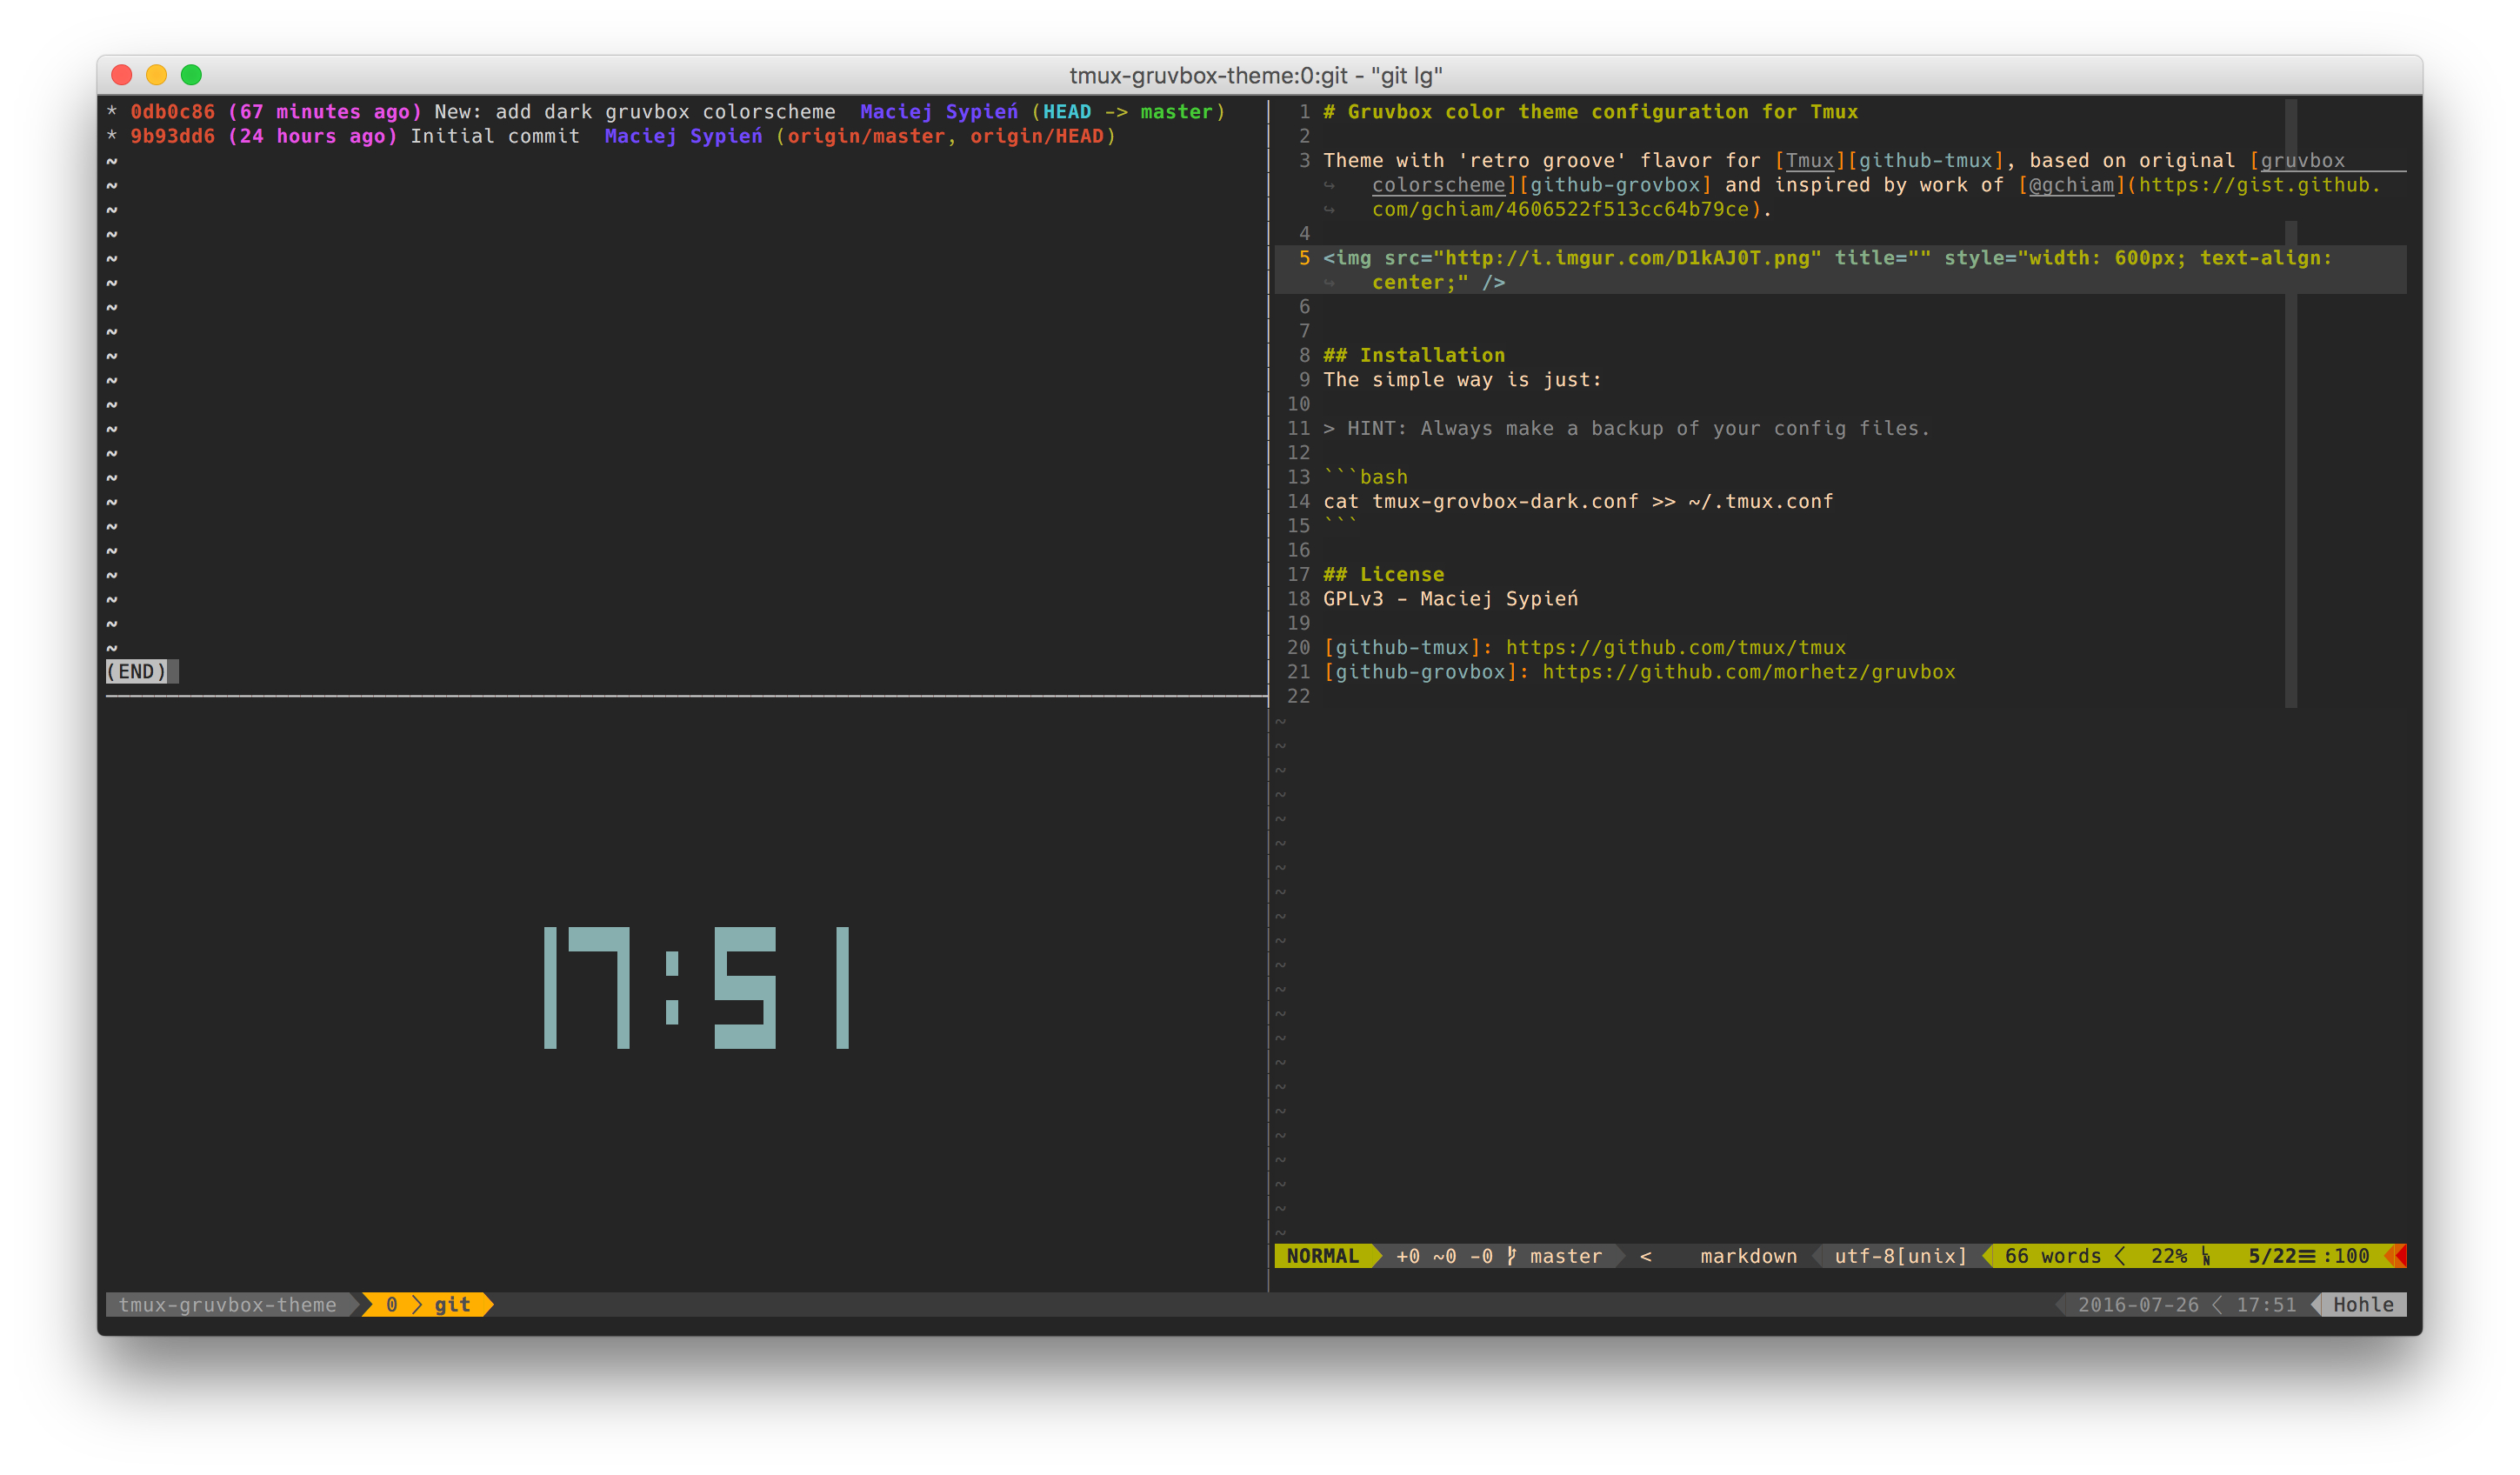Screen dimensions: 2520x1475
Task: Click the github.com/tmux/tmux URL
Action: pyautogui.click(x=1675, y=648)
